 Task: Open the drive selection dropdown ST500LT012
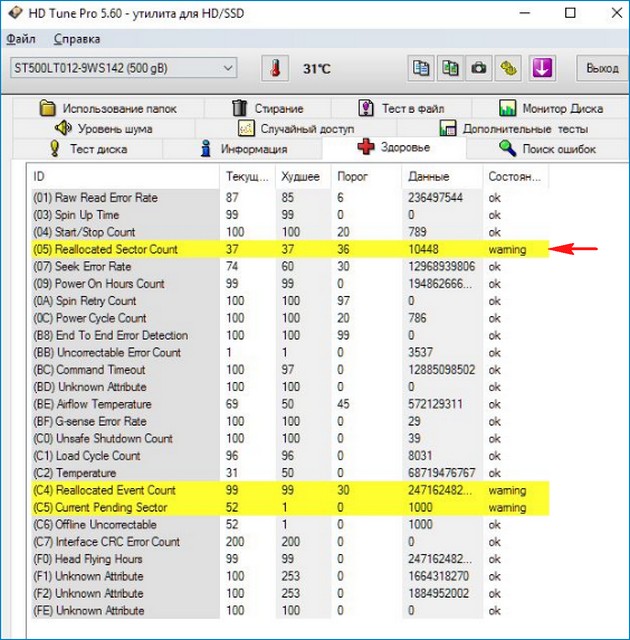click(122, 68)
